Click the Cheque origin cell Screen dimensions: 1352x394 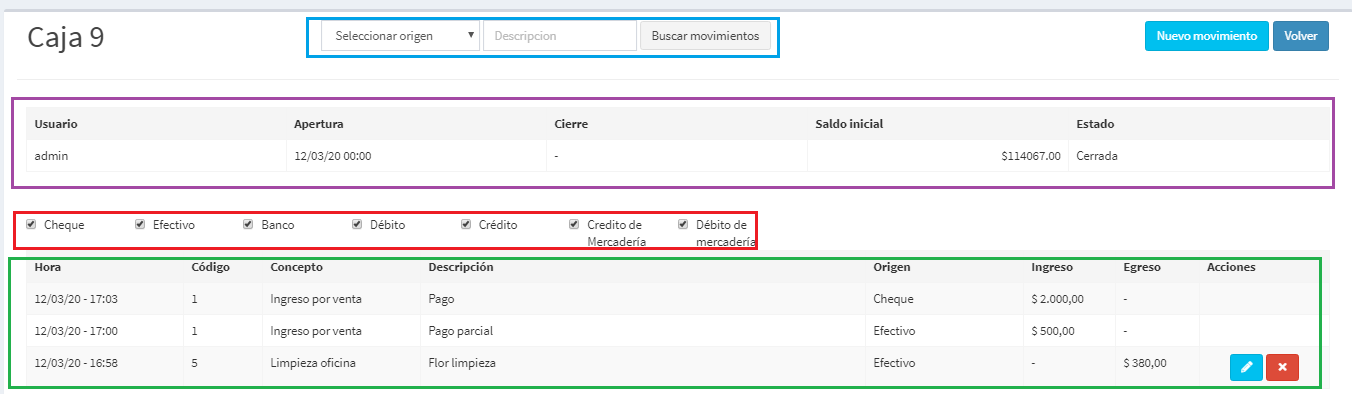tap(893, 299)
